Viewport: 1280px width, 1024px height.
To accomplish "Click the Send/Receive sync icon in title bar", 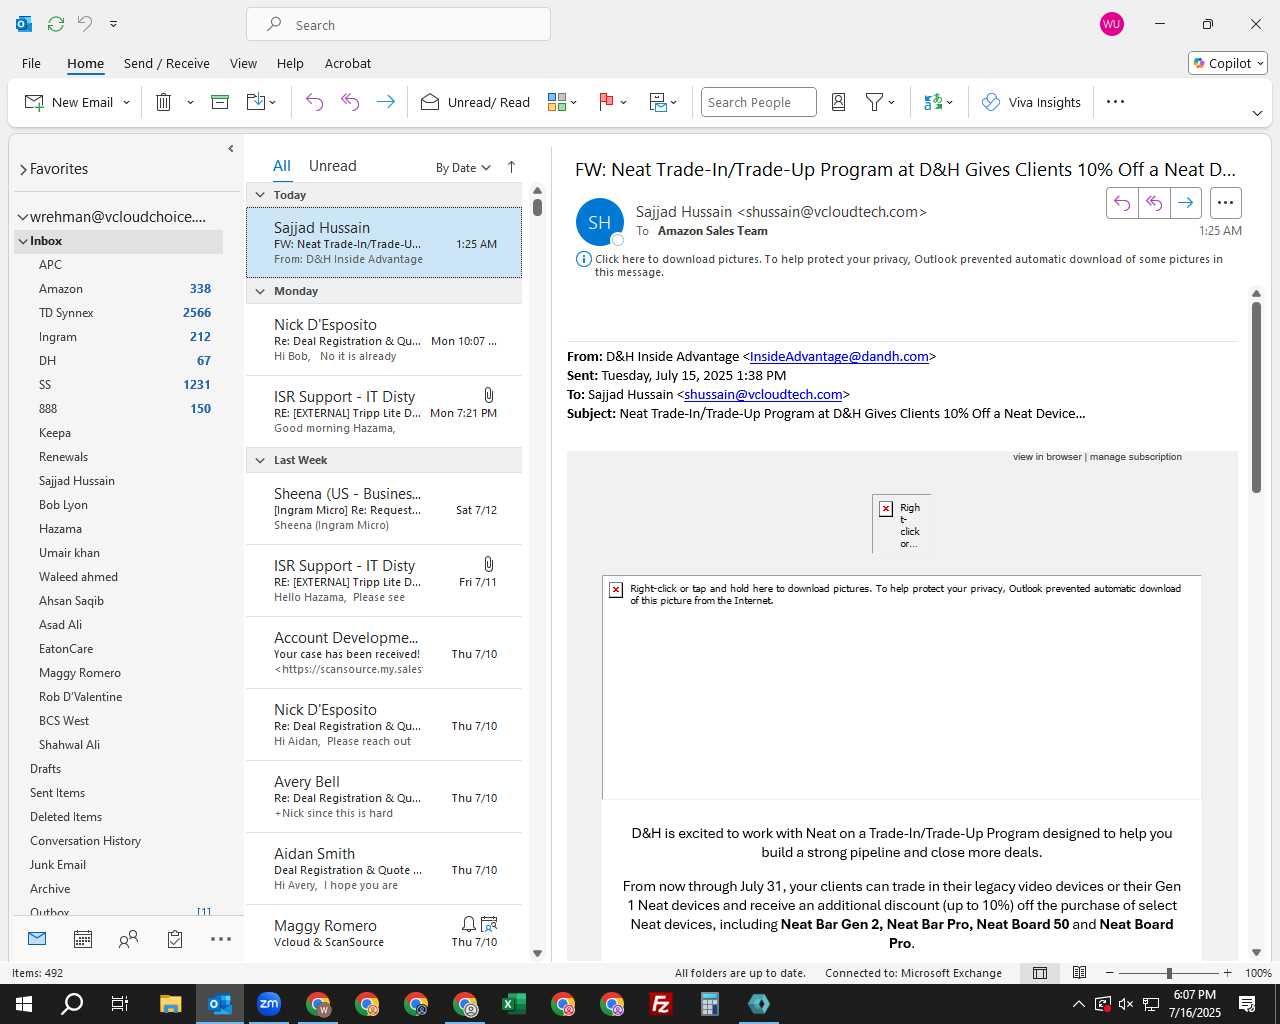I will tap(56, 24).
